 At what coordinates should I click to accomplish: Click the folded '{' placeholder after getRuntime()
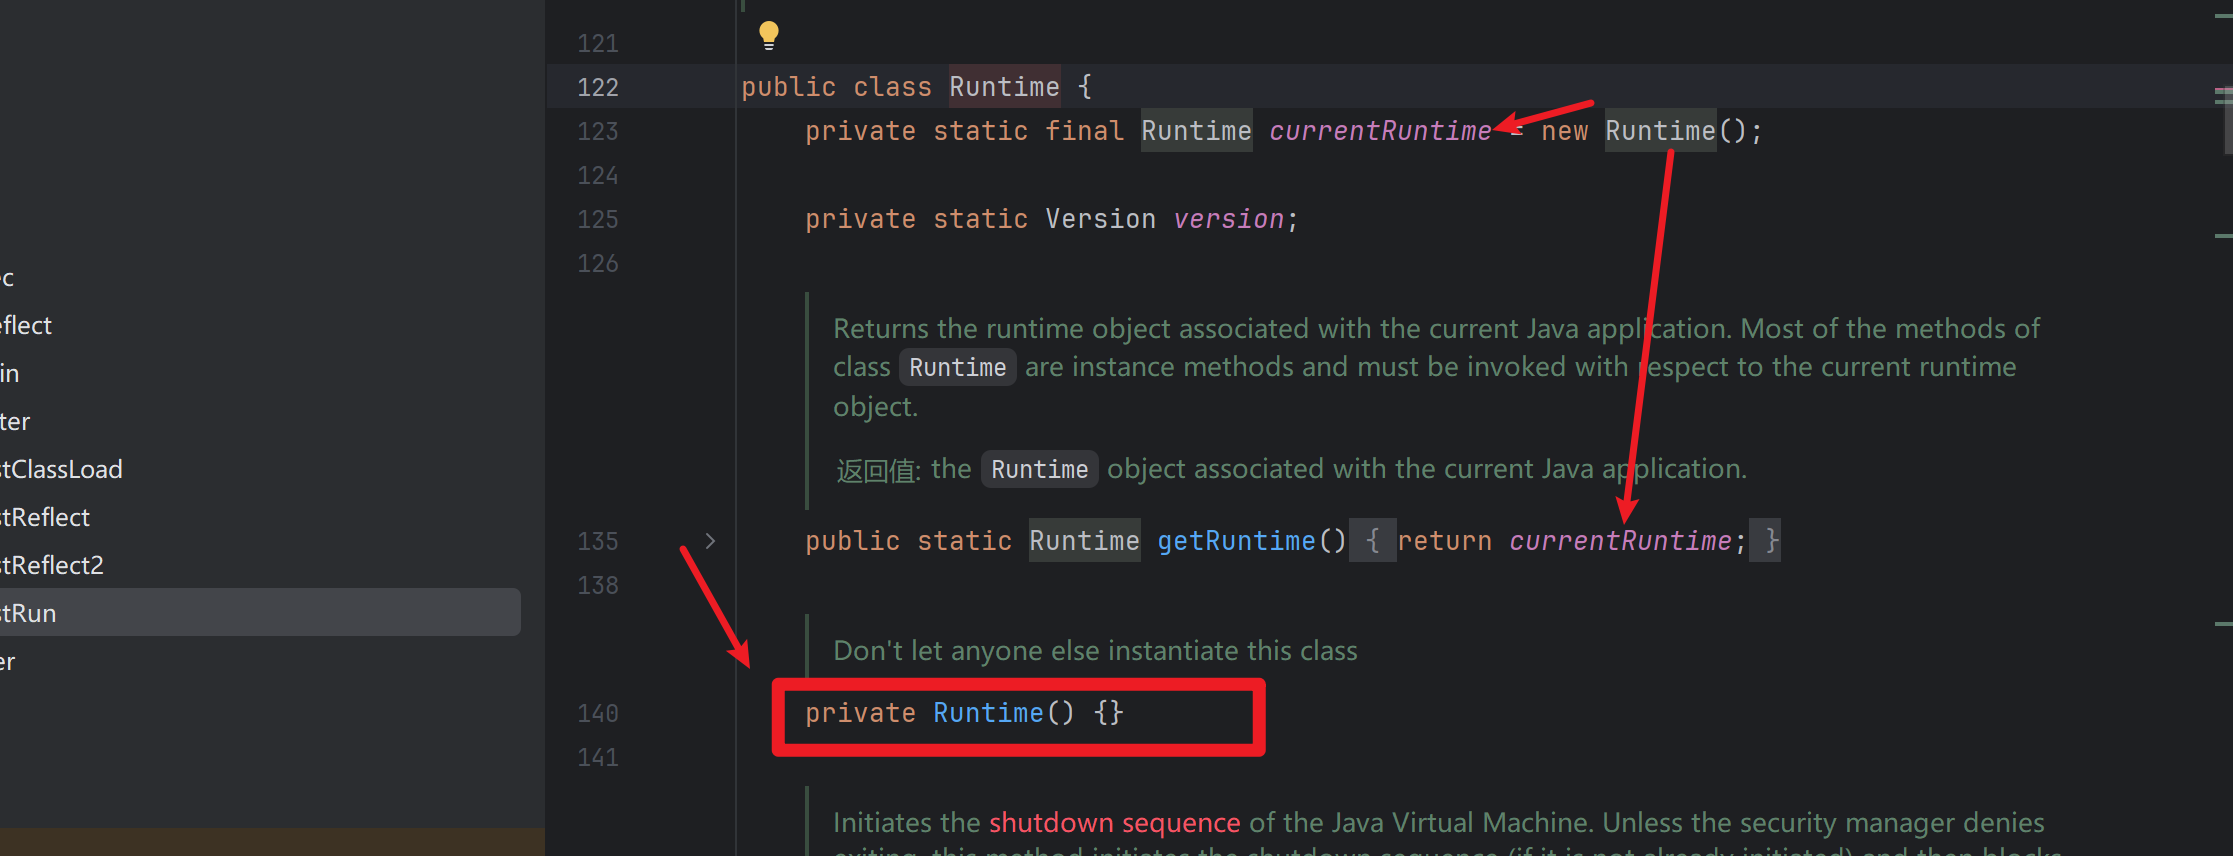click(1373, 541)
